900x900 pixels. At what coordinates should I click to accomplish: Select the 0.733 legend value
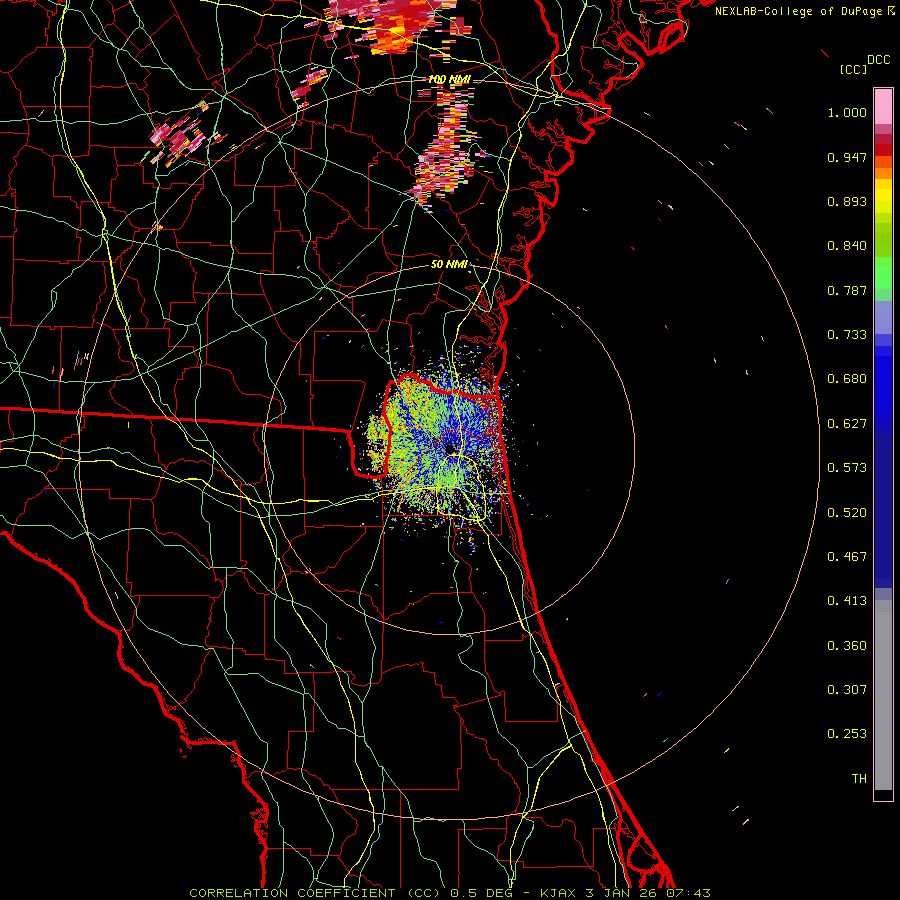[847, 335]
